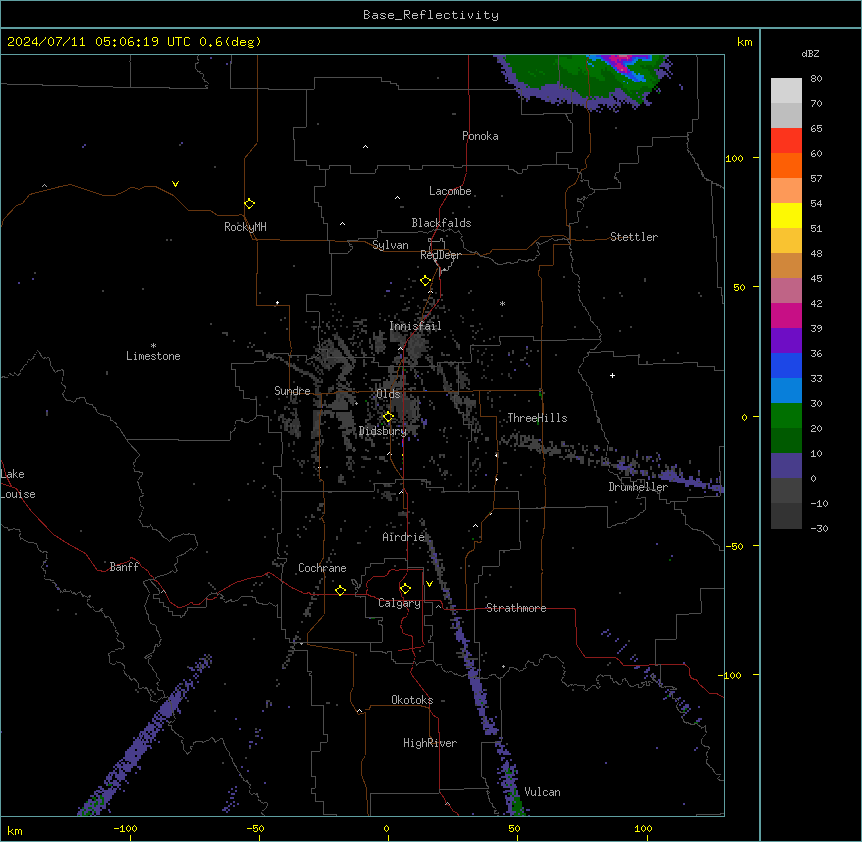The height and width of the screenshot is (842, 862).
Task: Click the dBZ legend heading
Action: (x=810, y=53)
